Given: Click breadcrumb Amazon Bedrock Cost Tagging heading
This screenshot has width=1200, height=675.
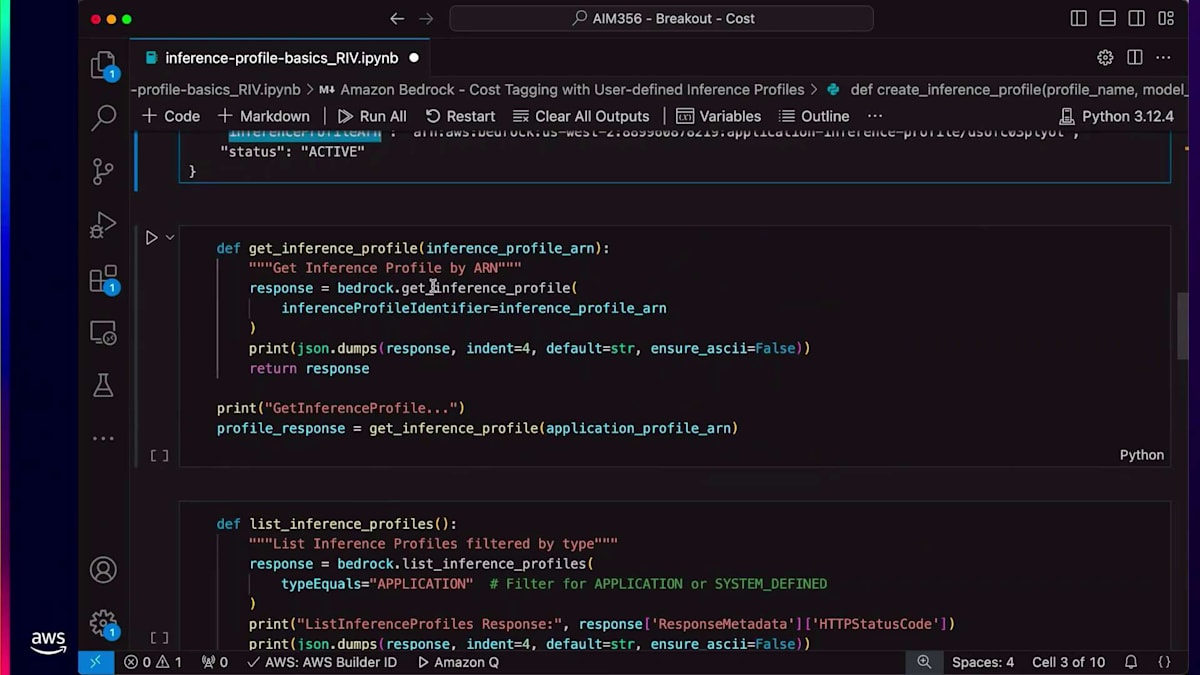Looking at the screenshot, I should coord(561,89).
